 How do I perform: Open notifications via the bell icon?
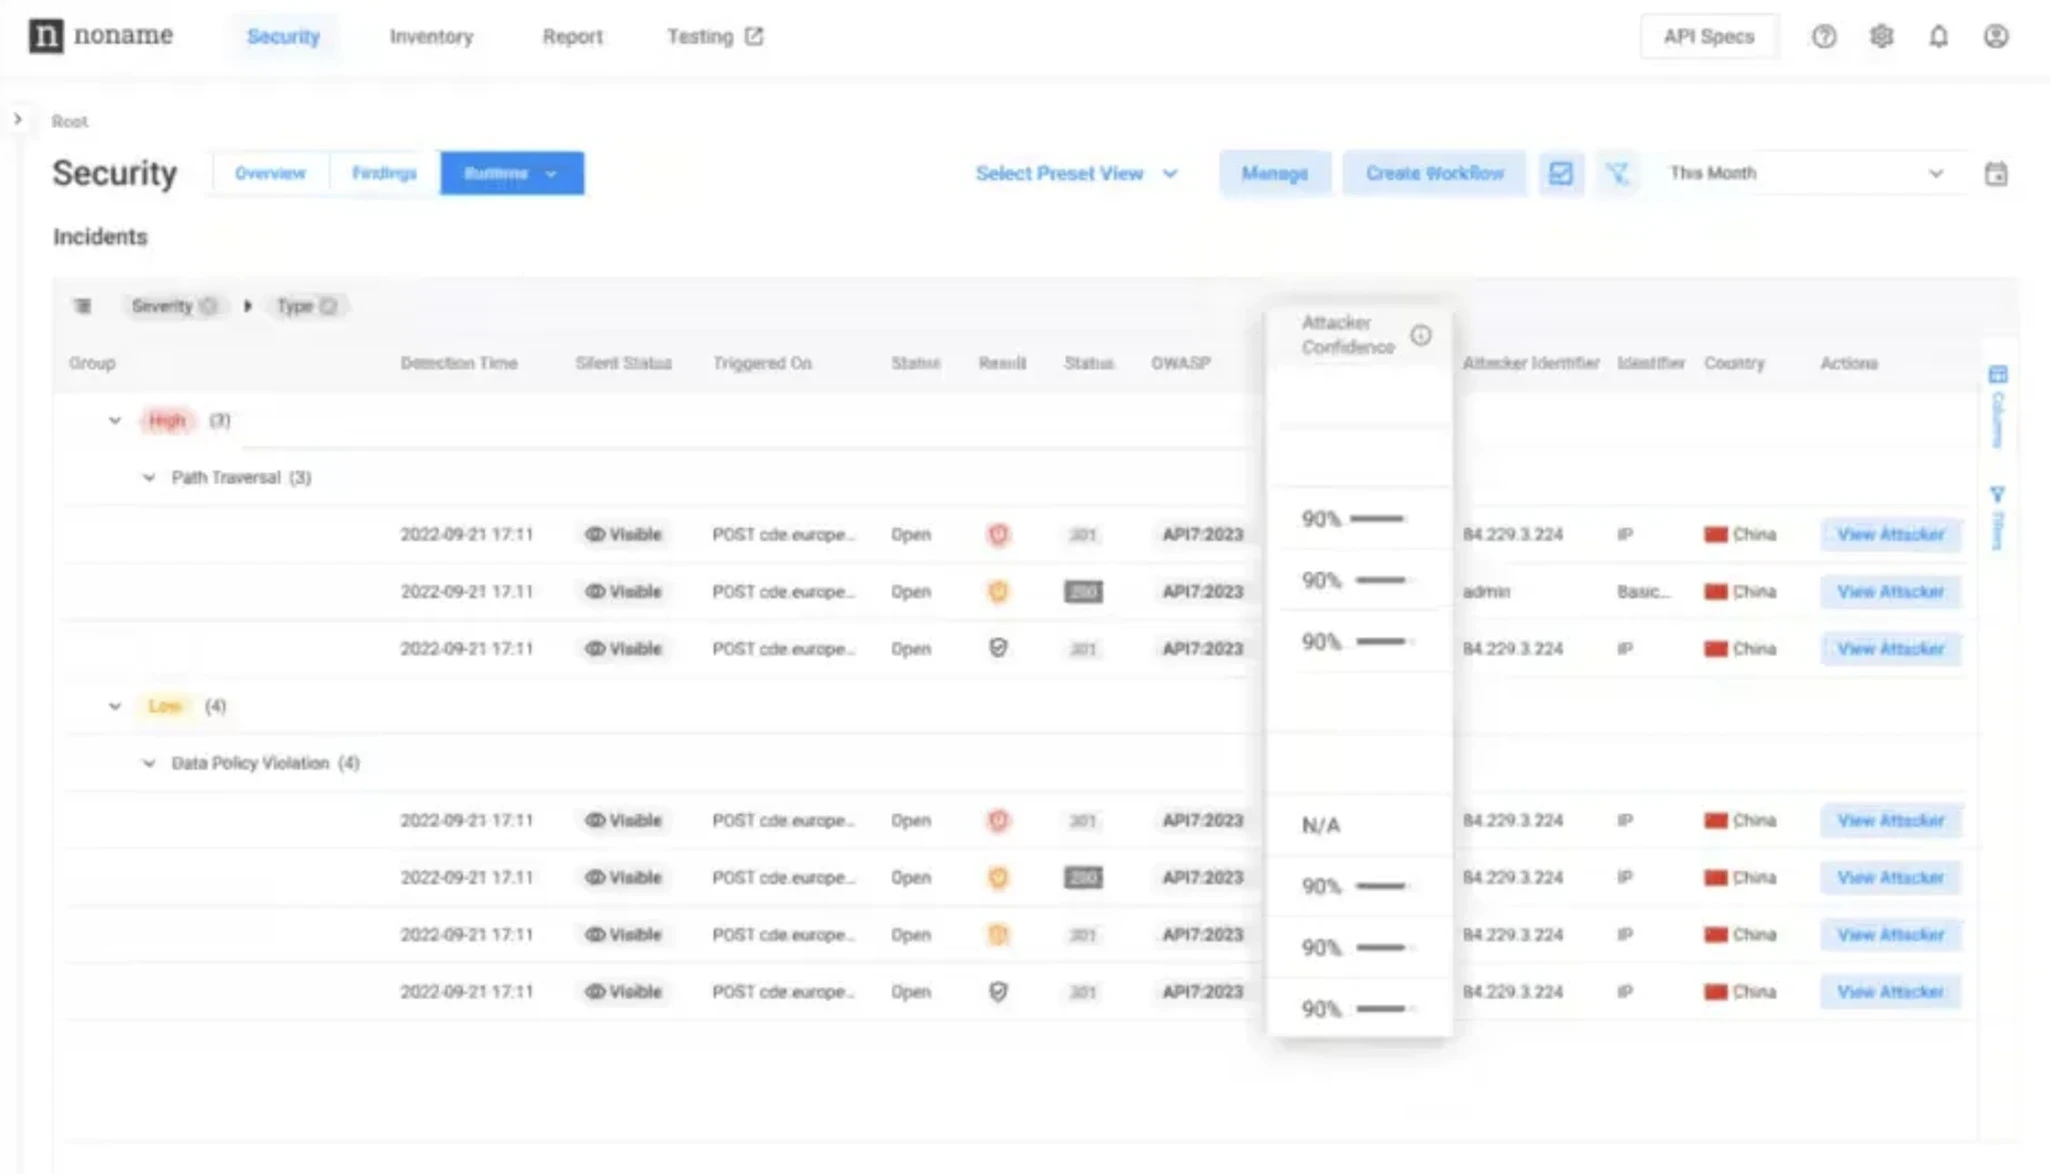1939,36
